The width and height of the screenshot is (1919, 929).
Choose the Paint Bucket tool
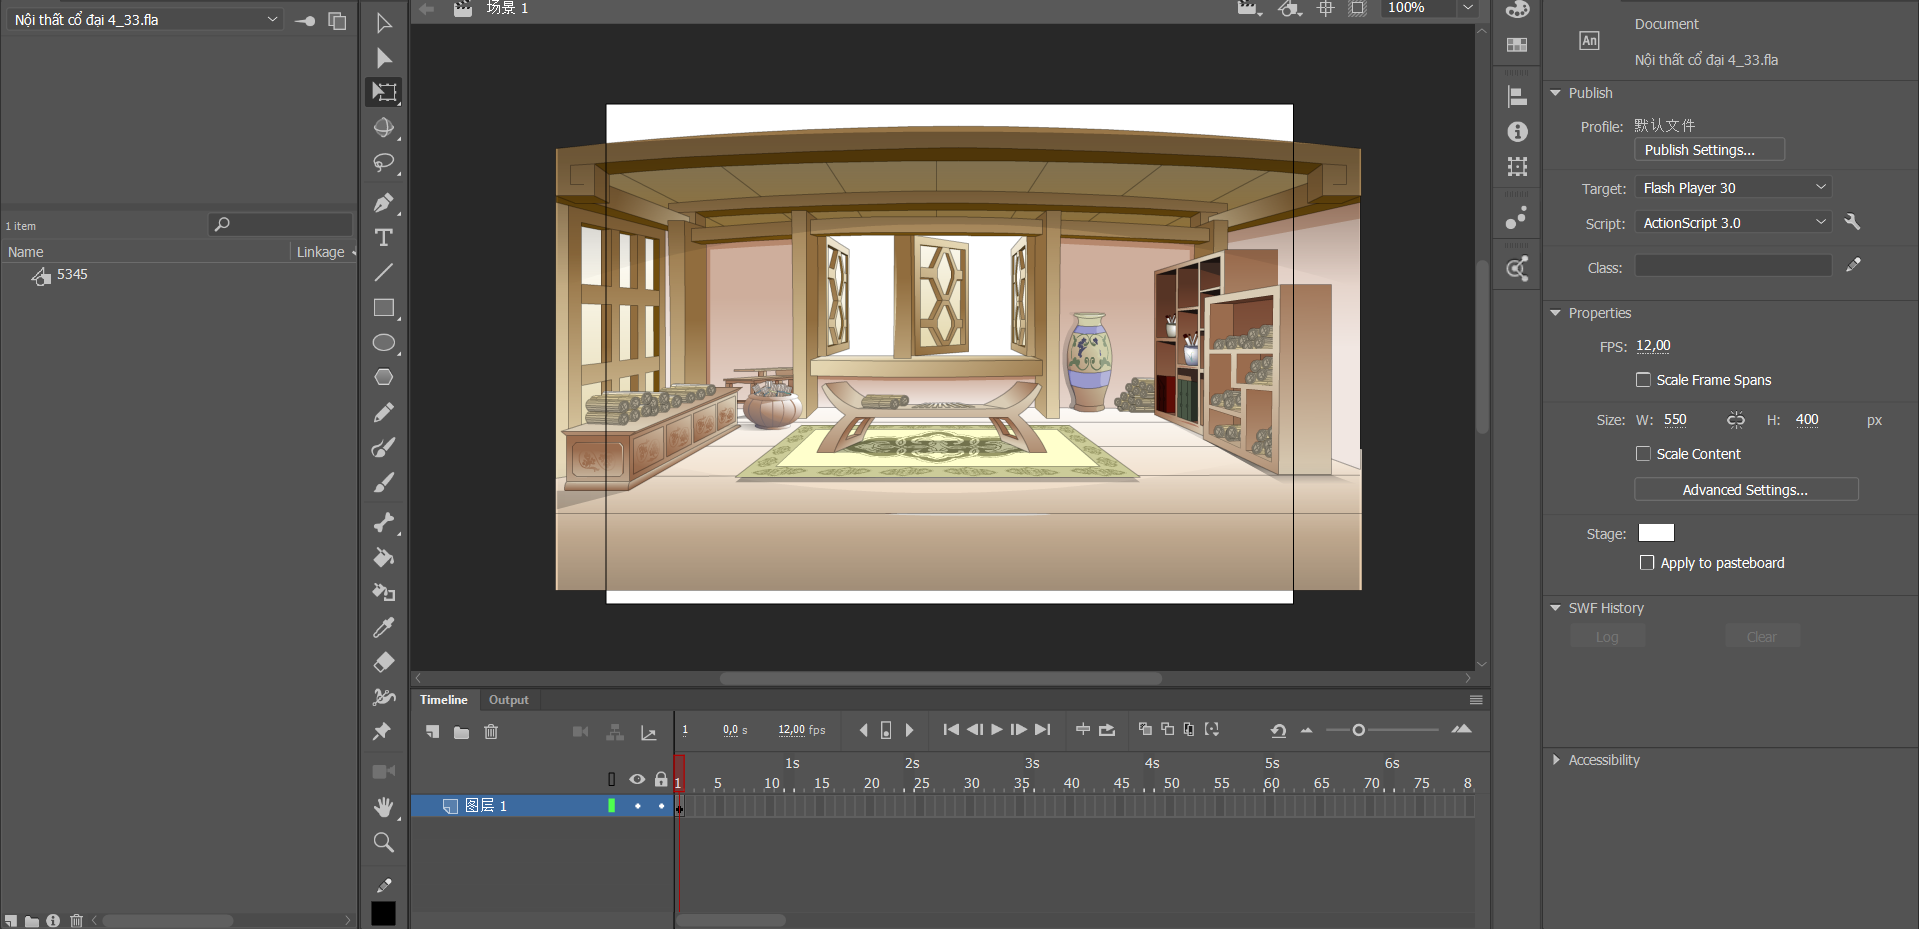tap(383, 558)
